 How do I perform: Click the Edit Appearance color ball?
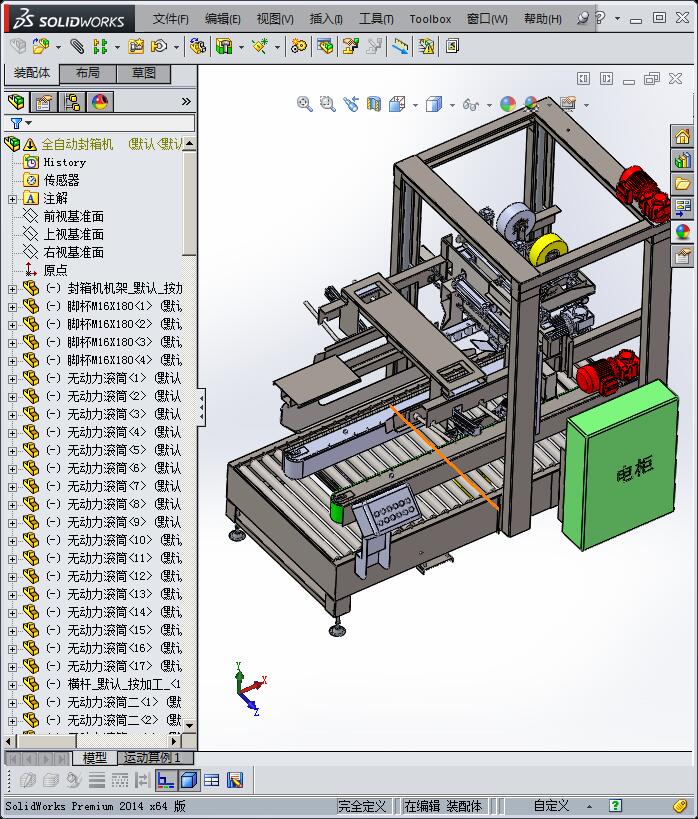tap(508, 104)
